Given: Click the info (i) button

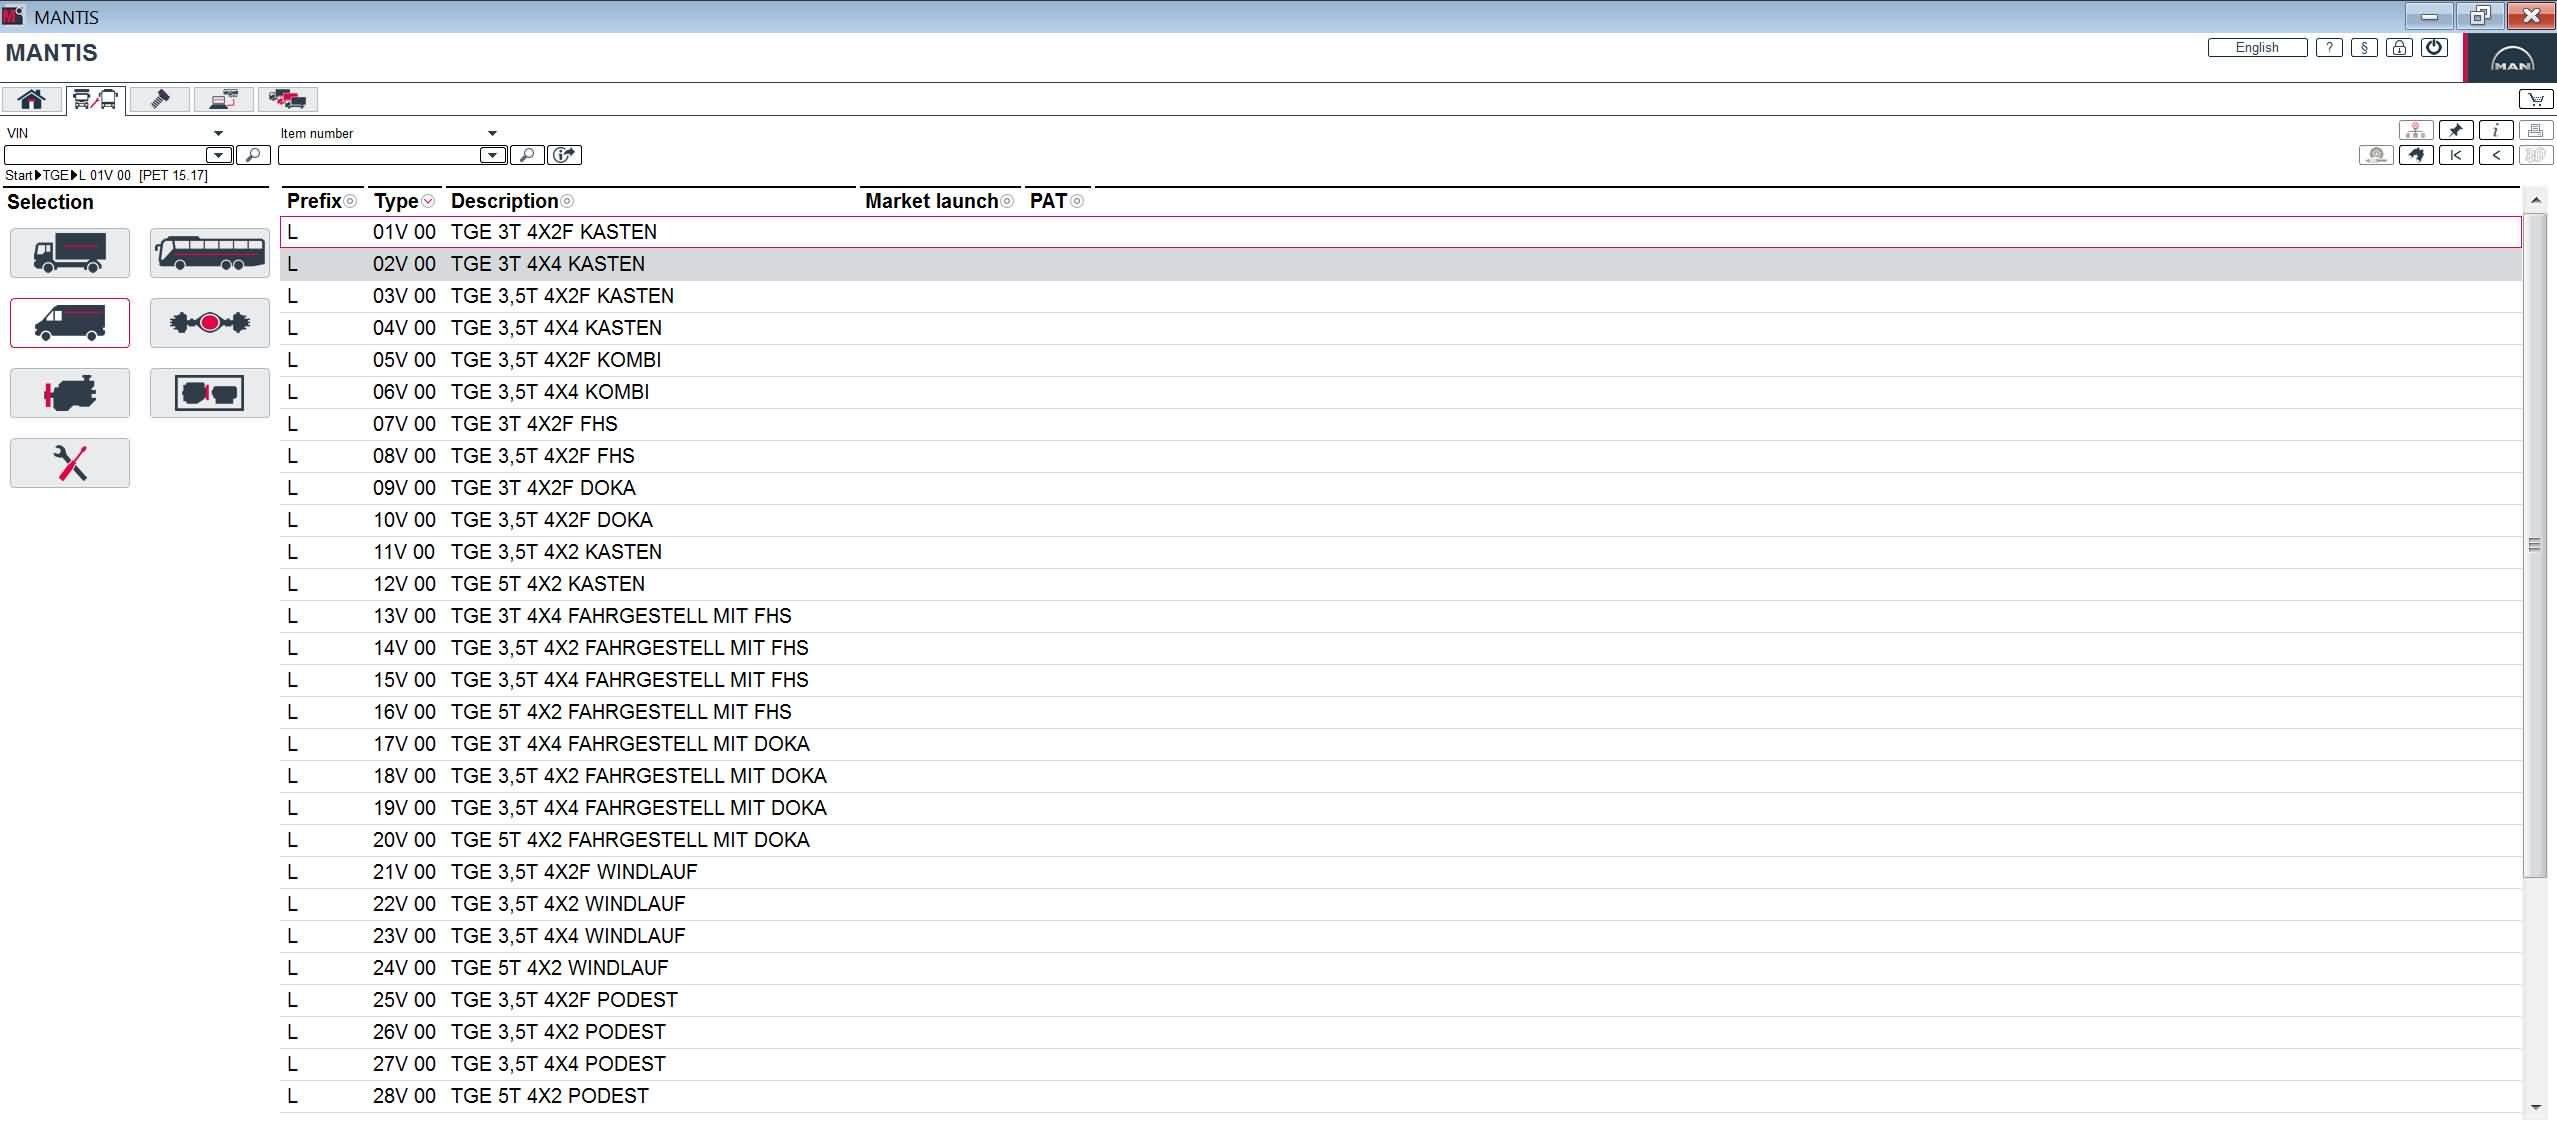Looking at the screenshot, I should [x=2496, y=130].
